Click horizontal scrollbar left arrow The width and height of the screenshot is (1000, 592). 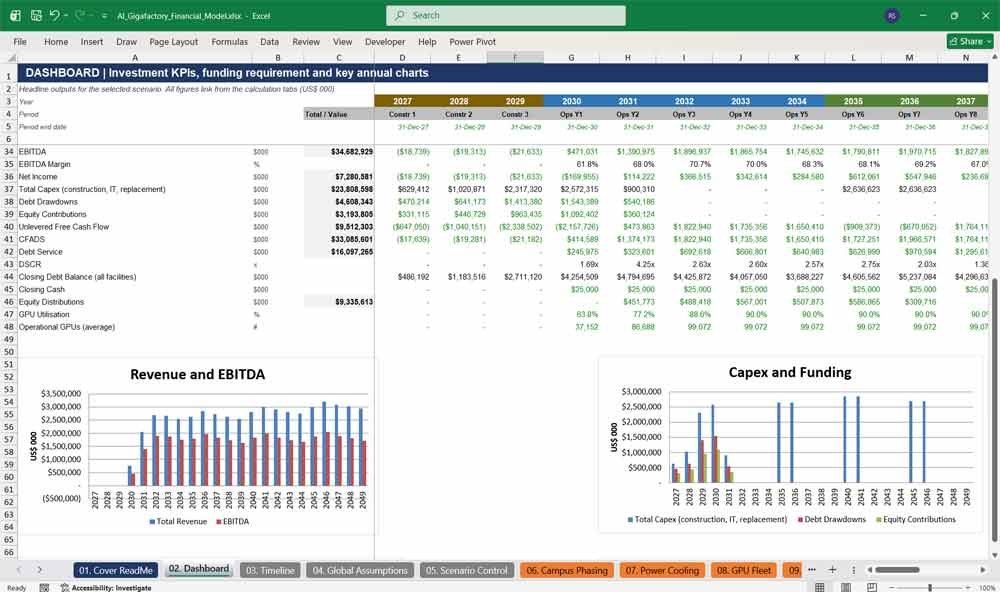[x=869, y=570]
